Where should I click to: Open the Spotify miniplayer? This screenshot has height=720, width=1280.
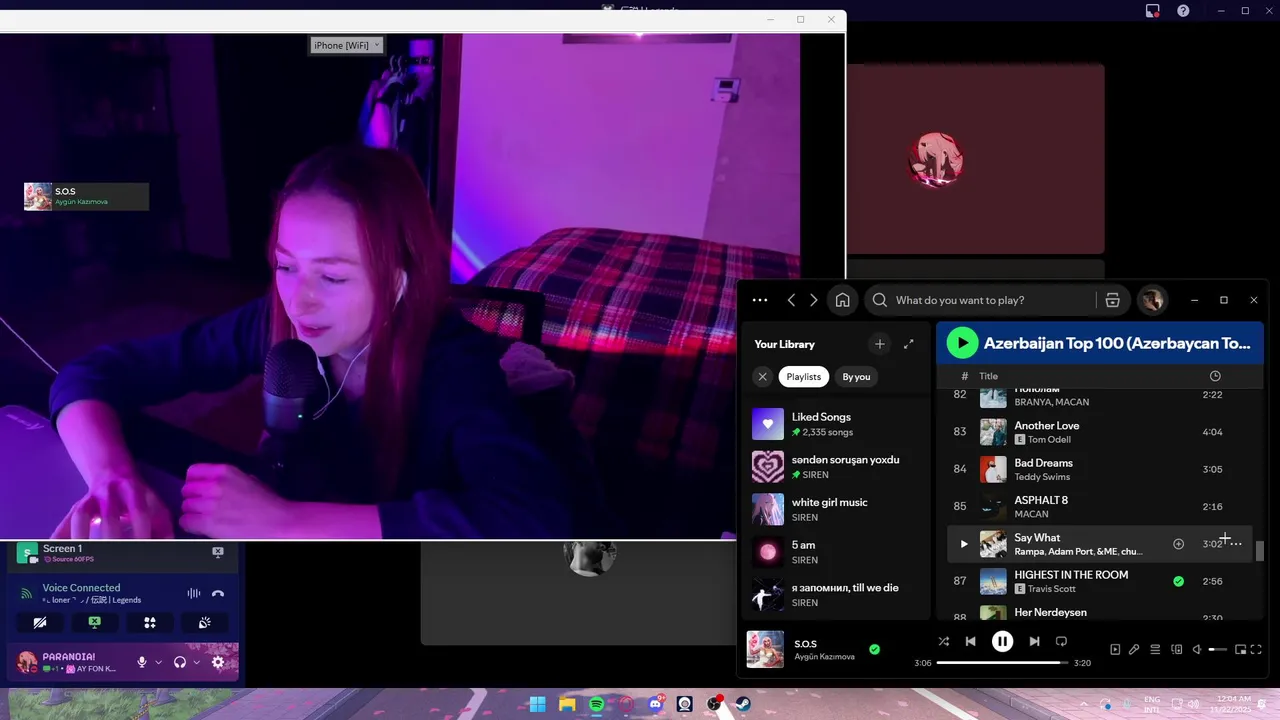tap(1240, 649)
